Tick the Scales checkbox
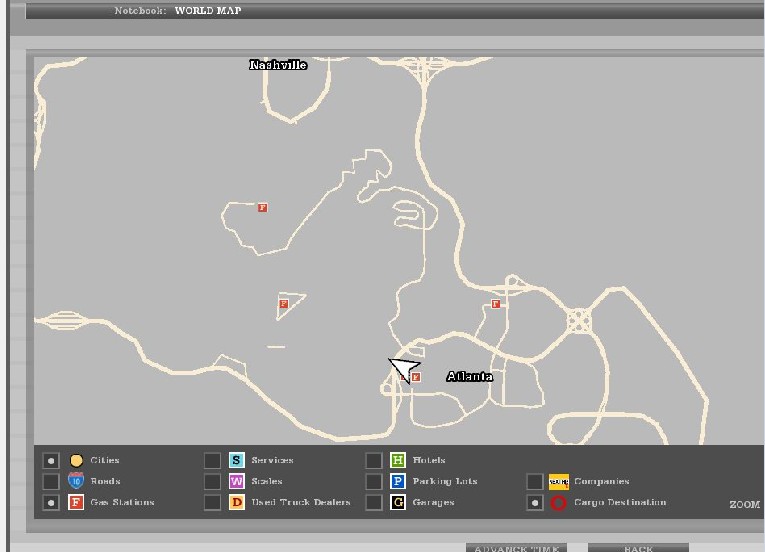The width and height of the screenshot is (765, 552). (212, 482)
